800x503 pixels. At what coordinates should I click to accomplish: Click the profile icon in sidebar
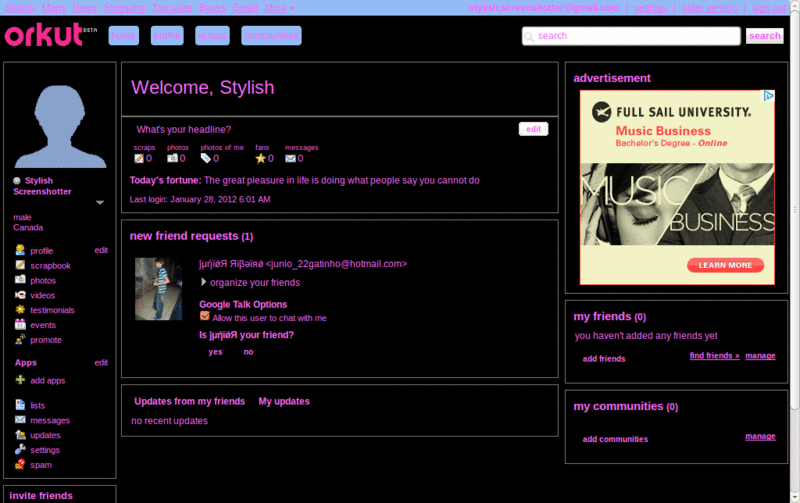click(20, 250)
